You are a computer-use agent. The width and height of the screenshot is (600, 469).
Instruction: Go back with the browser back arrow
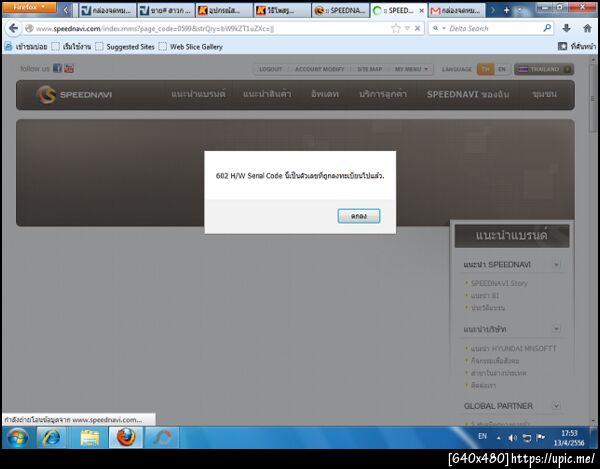coord(13,28)
